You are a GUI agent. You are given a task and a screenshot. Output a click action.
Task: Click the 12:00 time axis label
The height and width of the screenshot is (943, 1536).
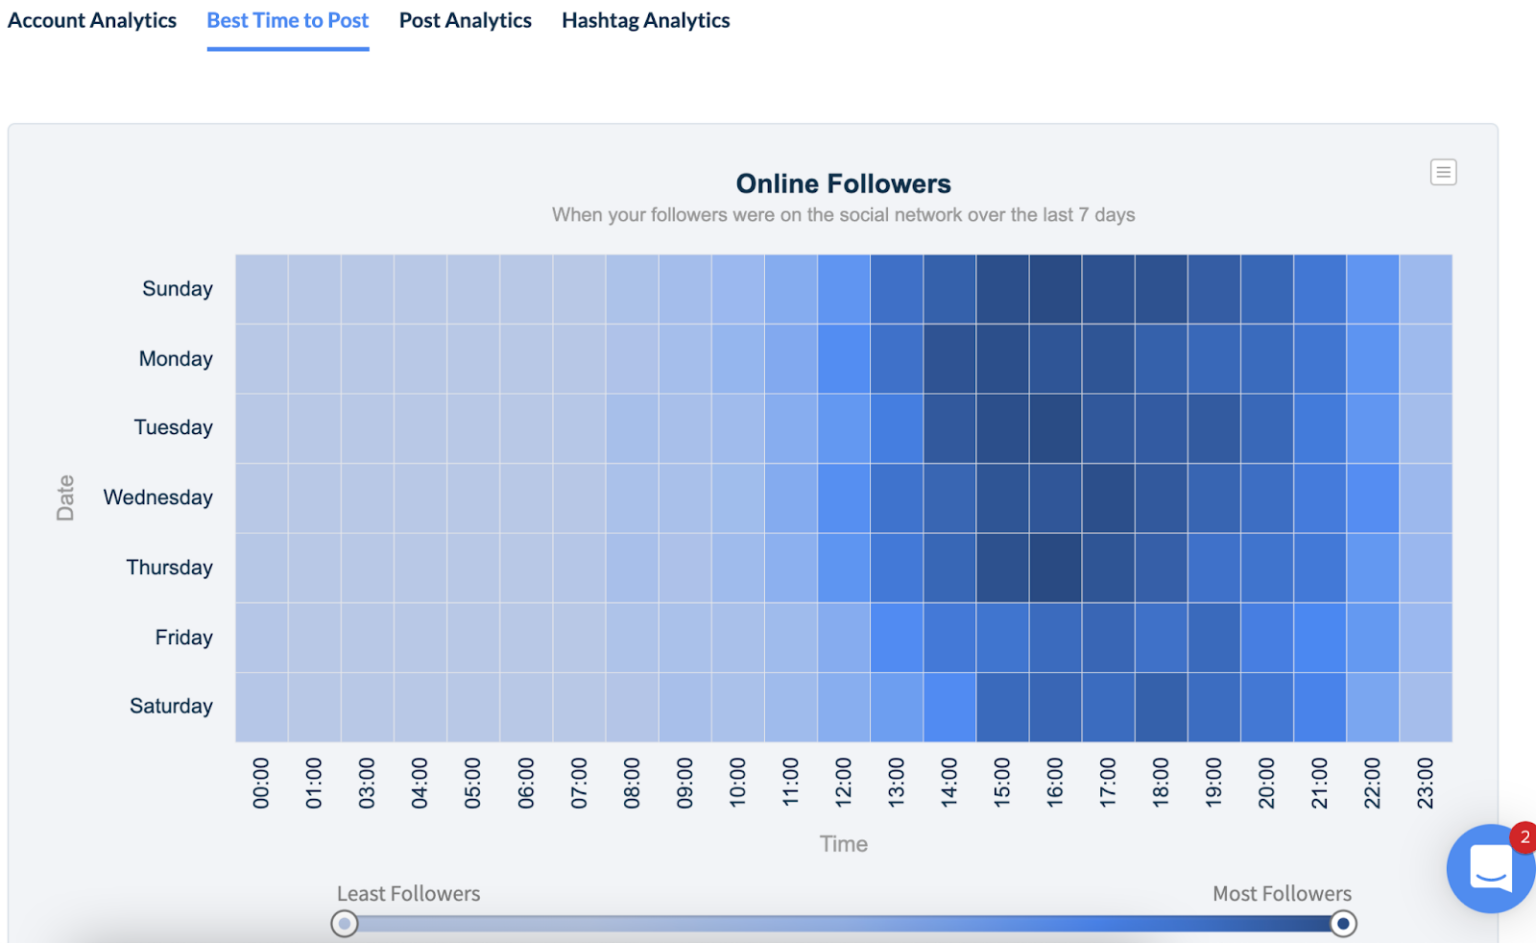point(843,785)
